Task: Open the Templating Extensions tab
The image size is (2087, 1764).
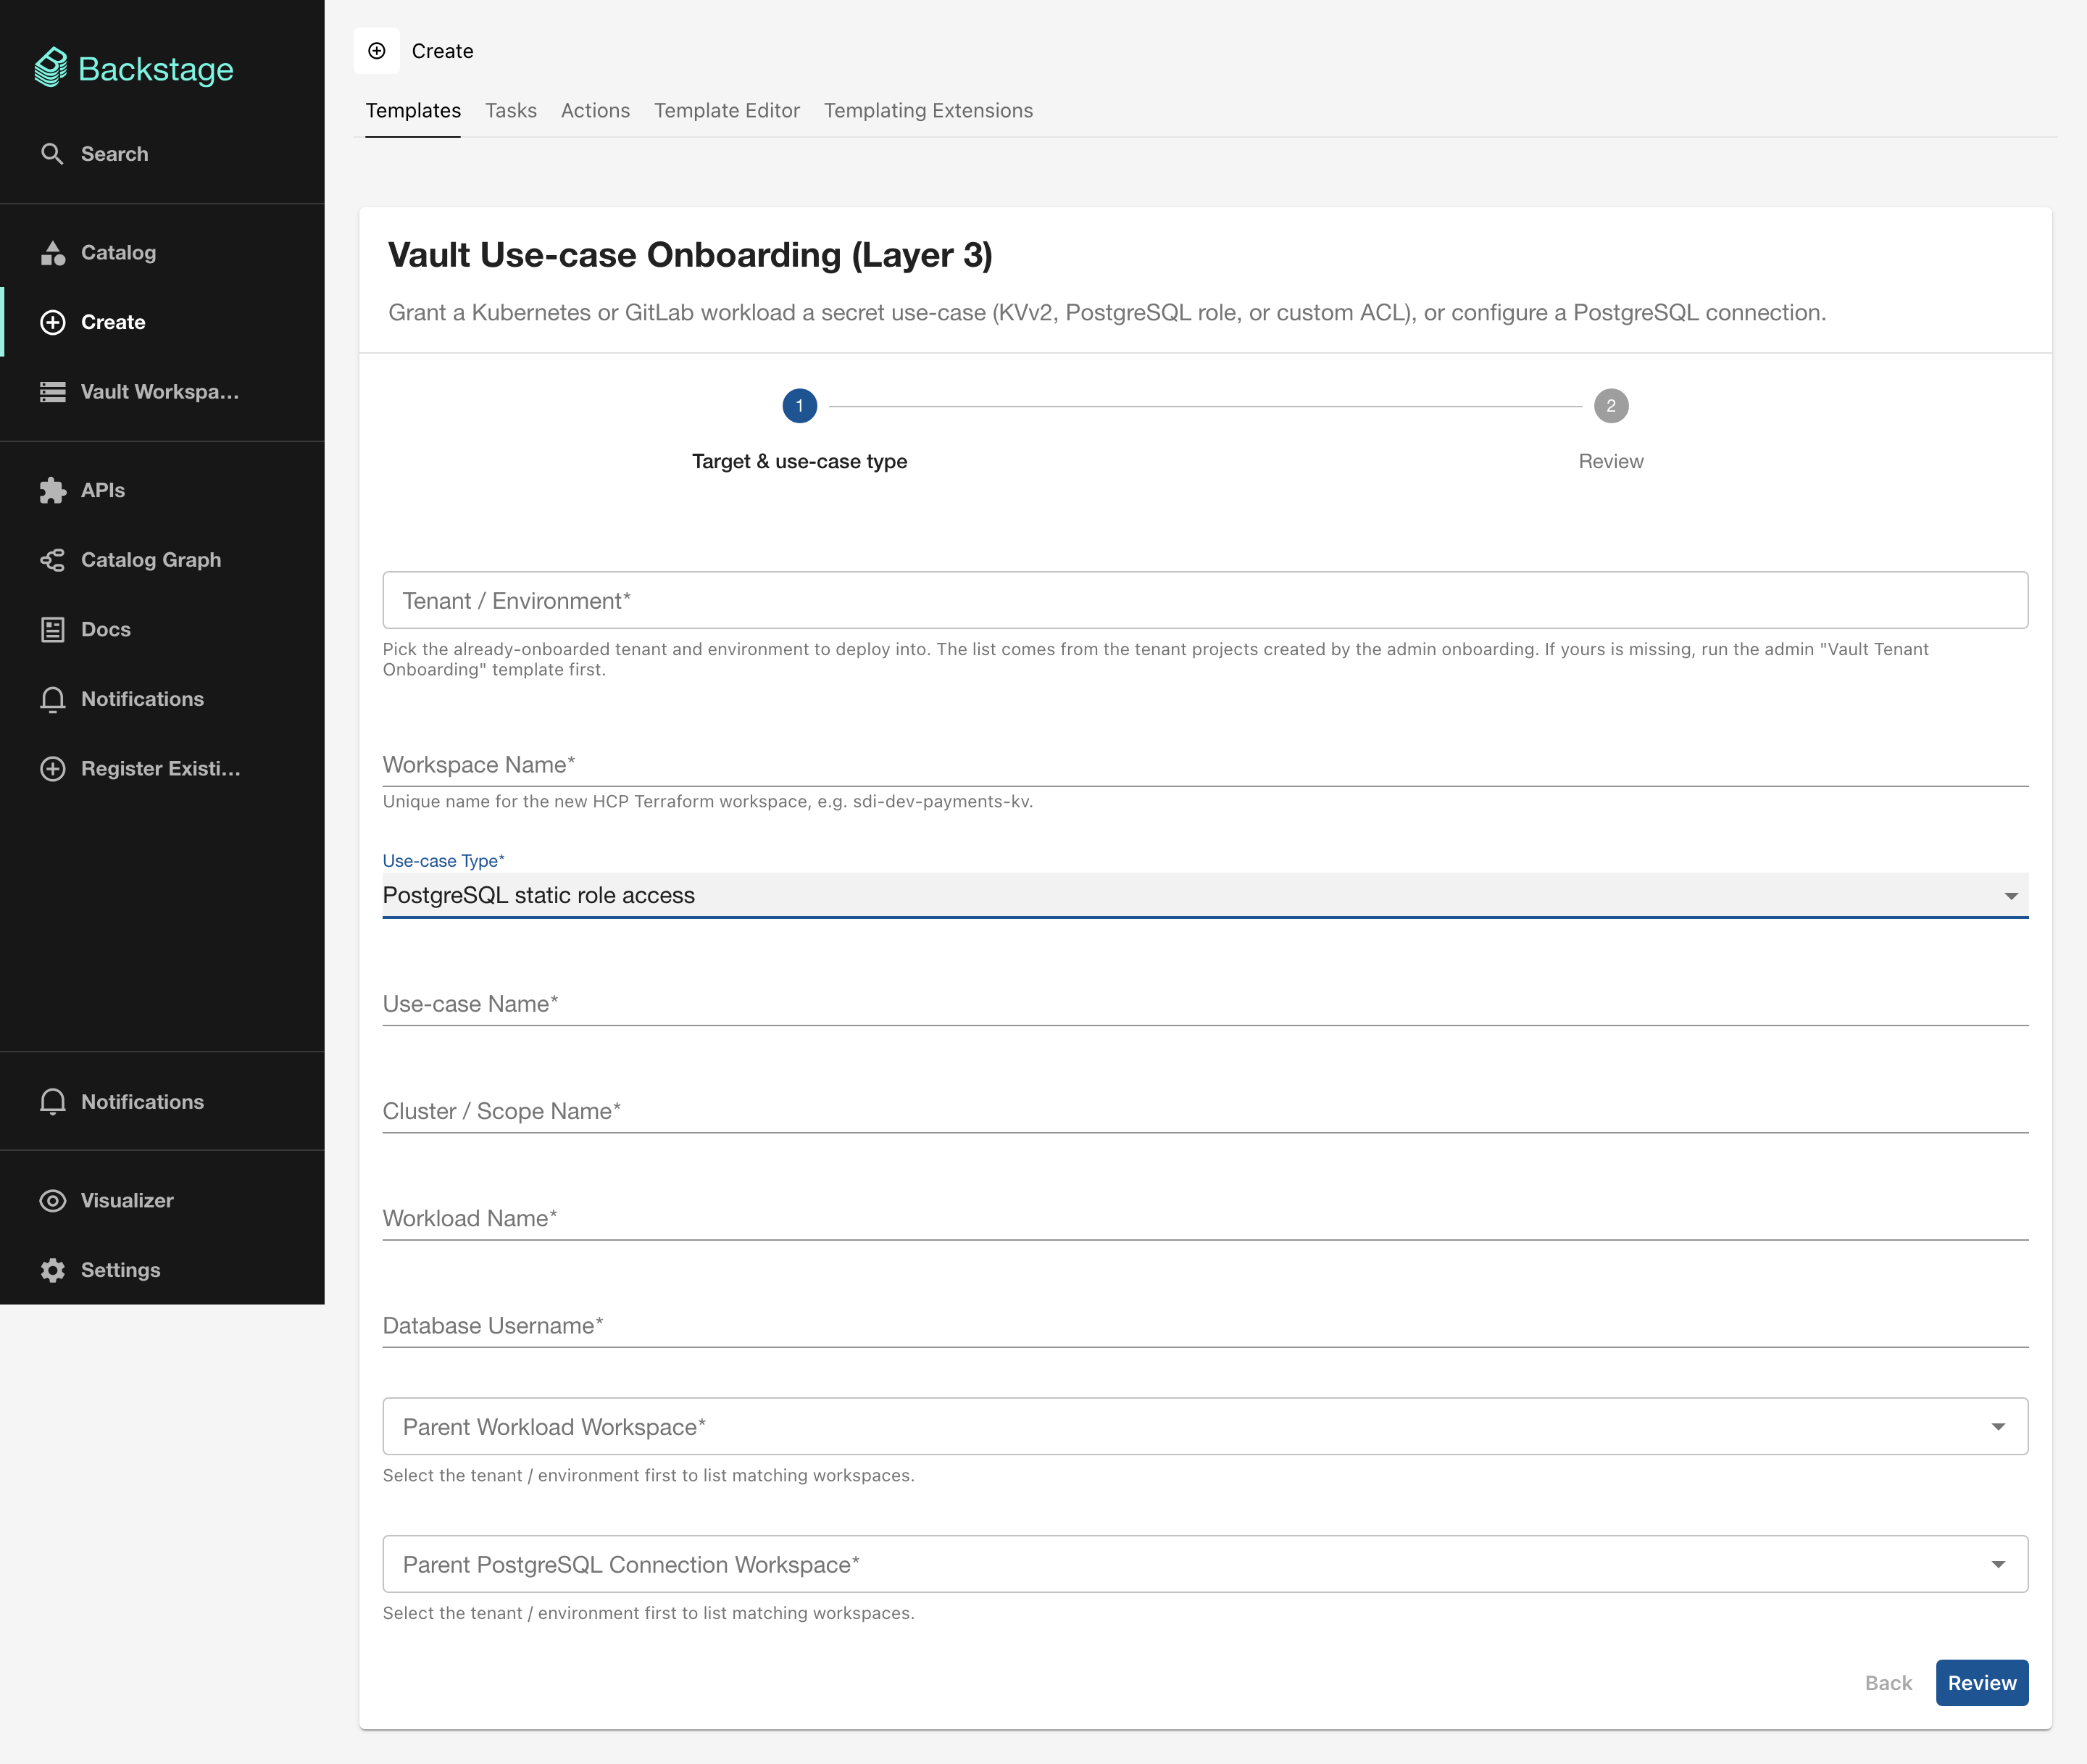Action: pos(928,110)
